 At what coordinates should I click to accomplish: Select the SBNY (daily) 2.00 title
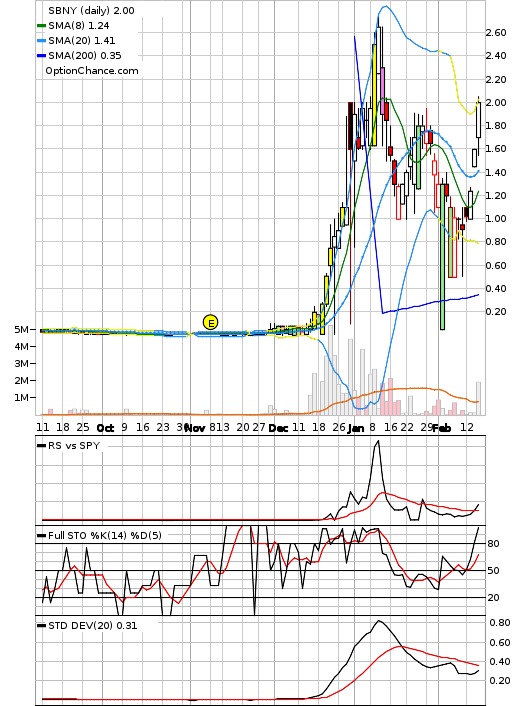pos(91,11)
